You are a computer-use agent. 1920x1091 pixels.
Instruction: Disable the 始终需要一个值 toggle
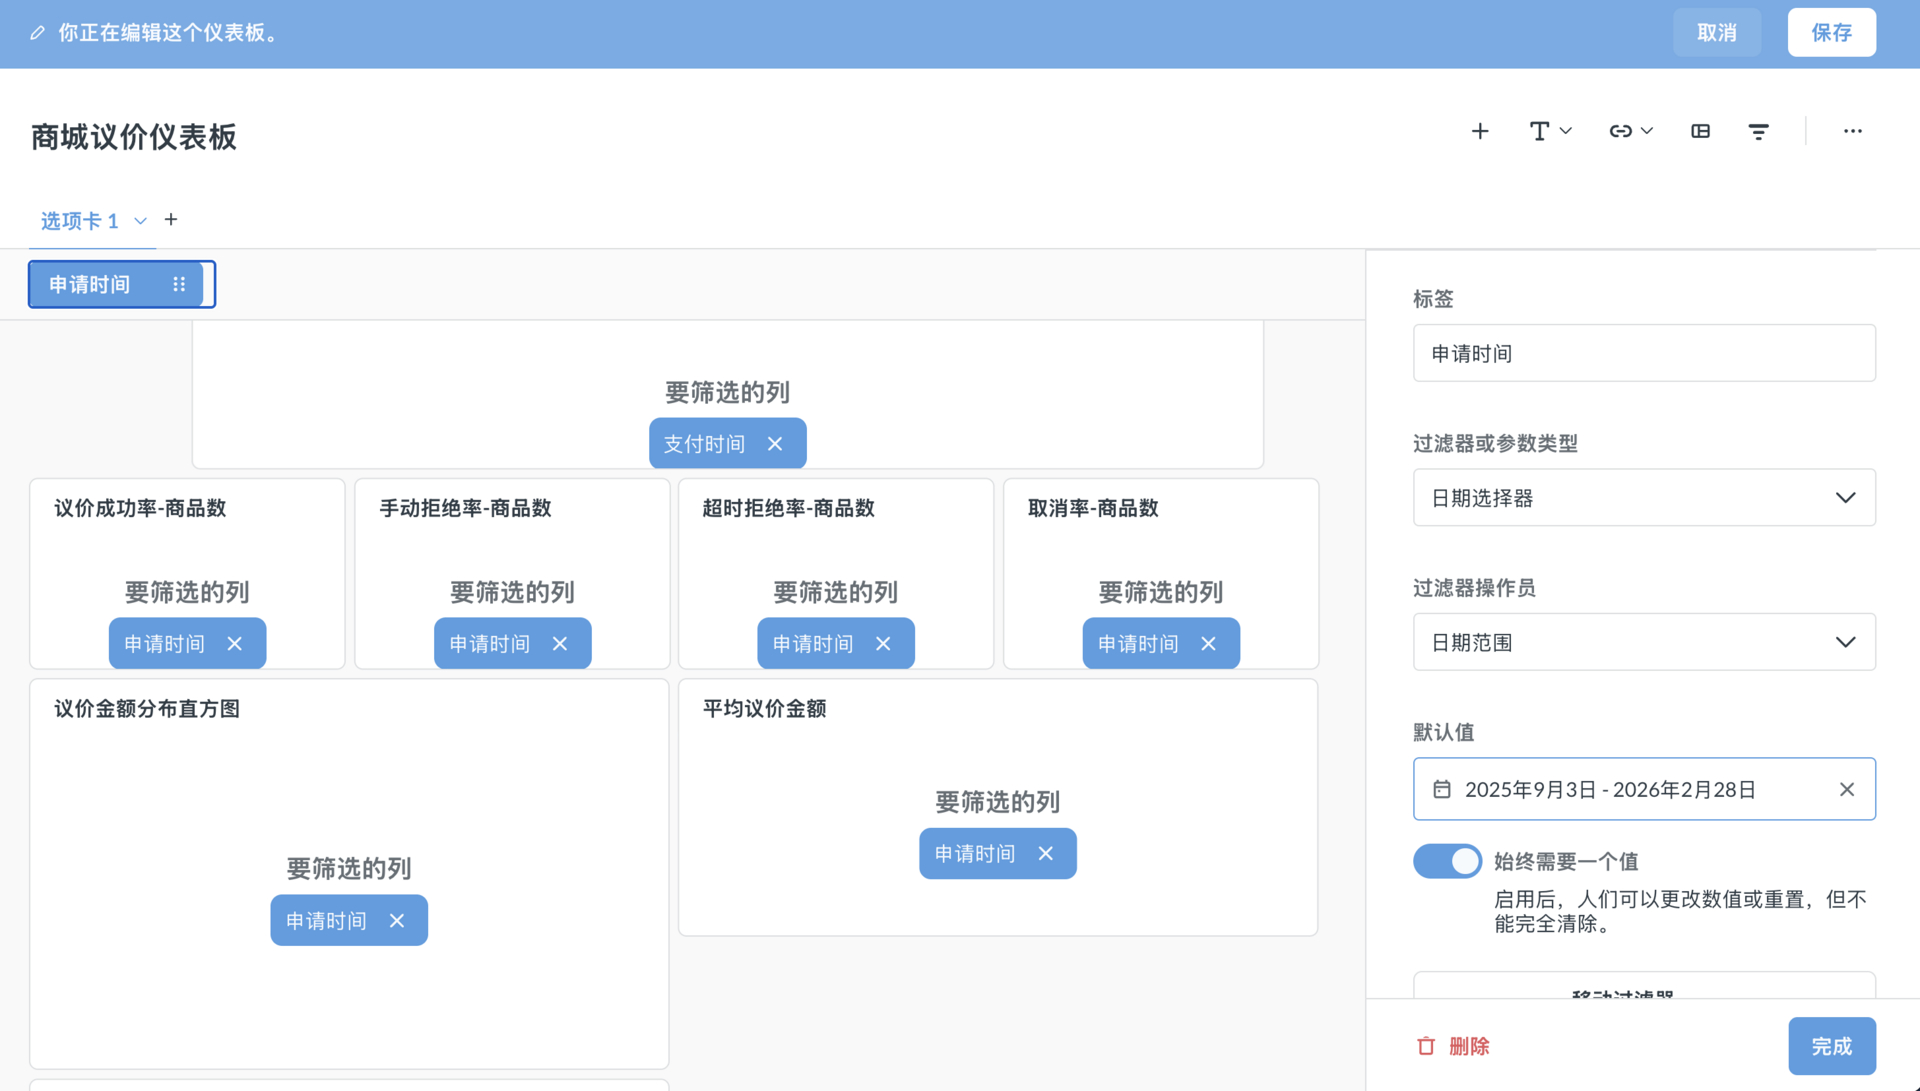tap(1447, 861)
